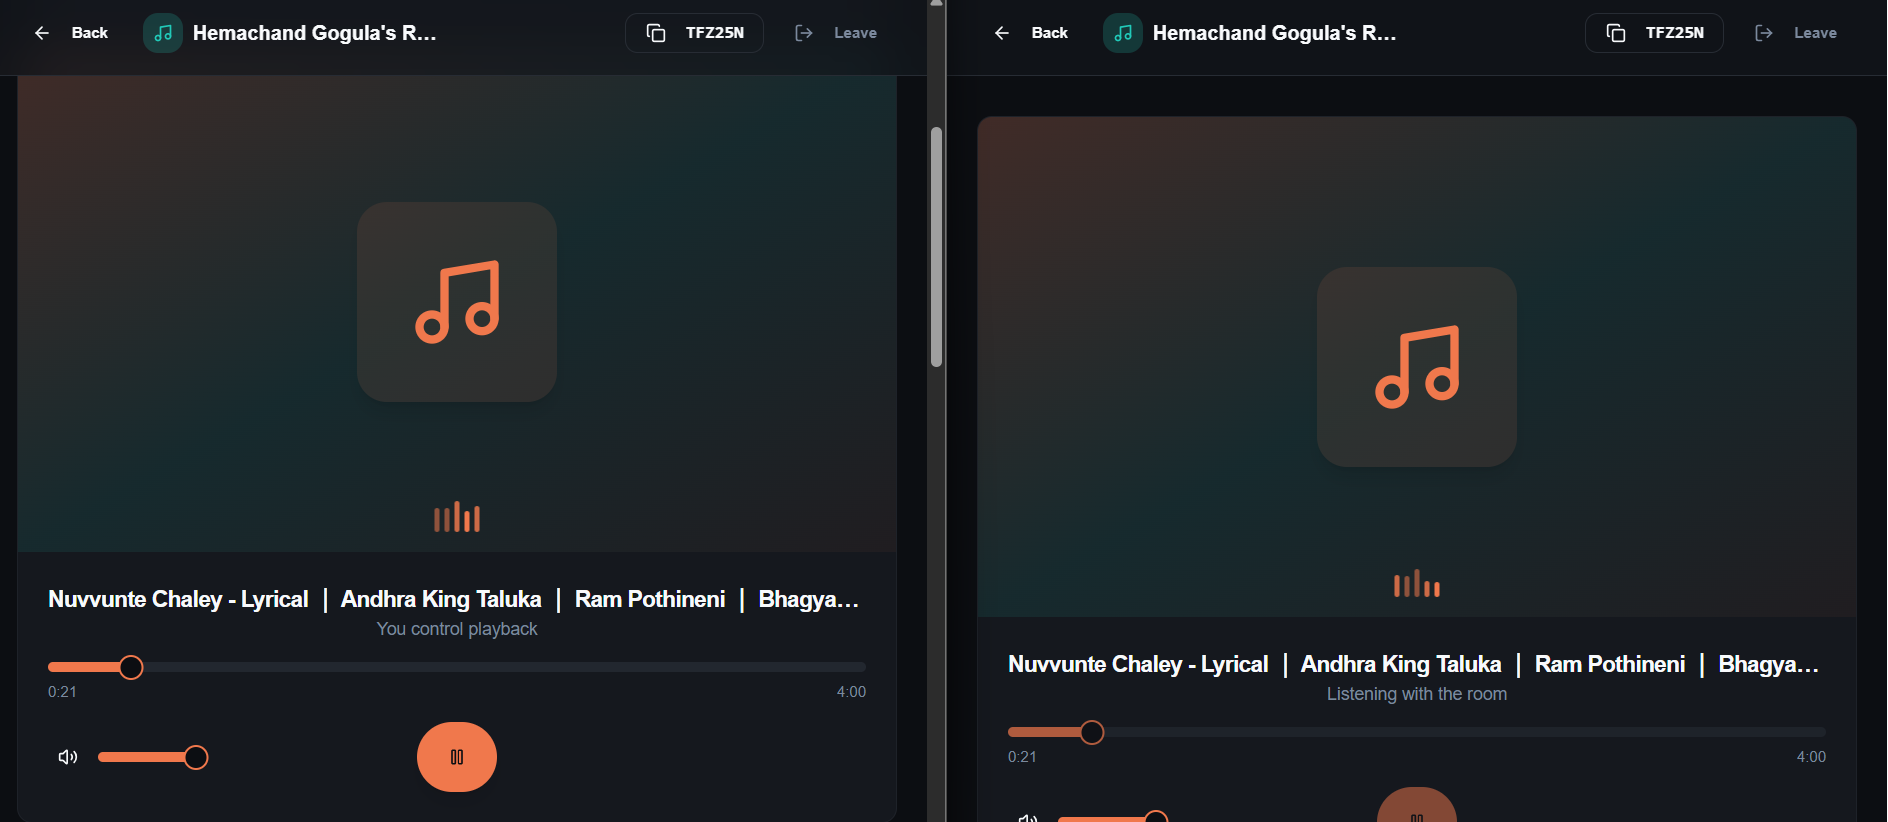Image resolution: width=1888 pixels, height=822 pixels.
Task: Go Back in the left window
Action: point(71,33)
